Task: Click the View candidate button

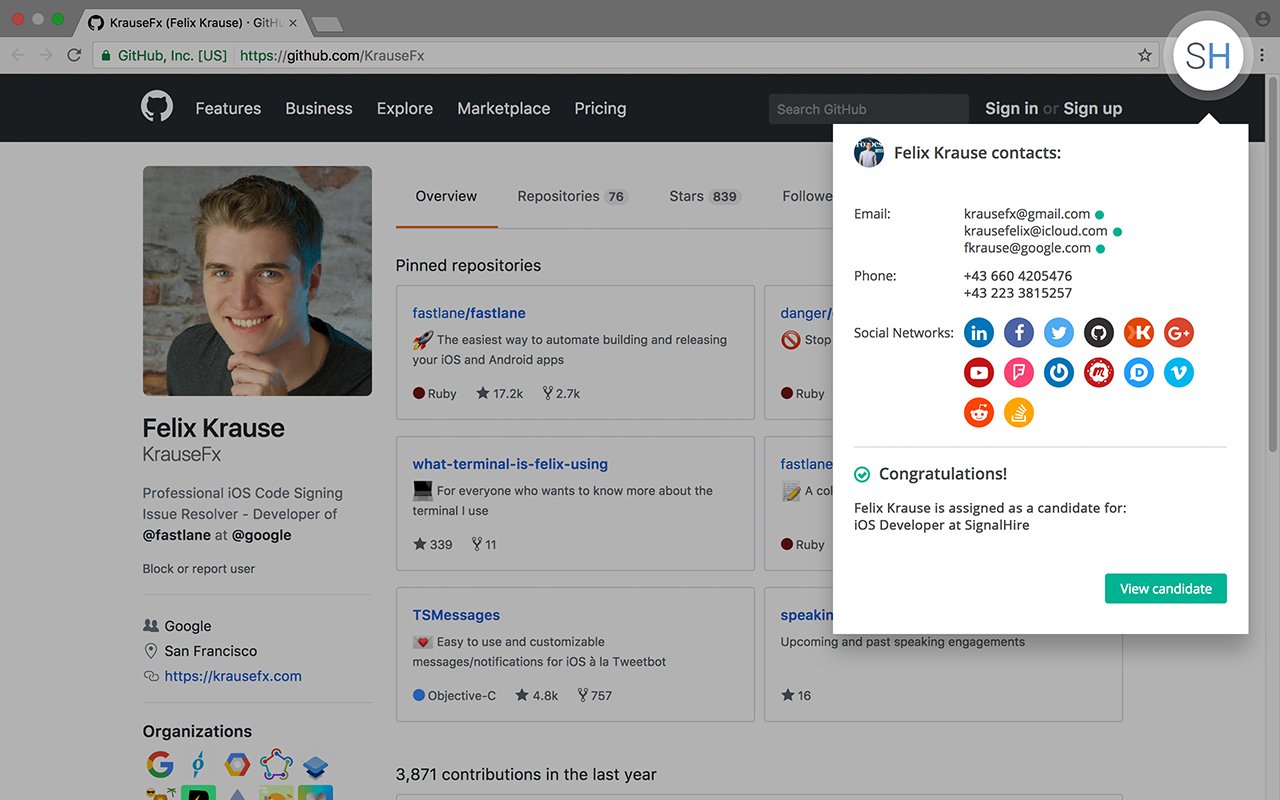Action: [1165, 588]
